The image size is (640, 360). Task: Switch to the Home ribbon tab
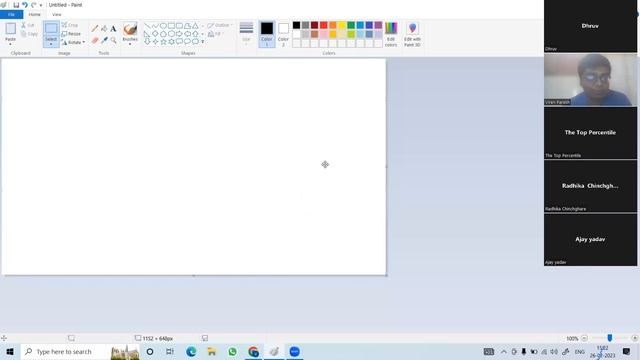pos(35,14)
